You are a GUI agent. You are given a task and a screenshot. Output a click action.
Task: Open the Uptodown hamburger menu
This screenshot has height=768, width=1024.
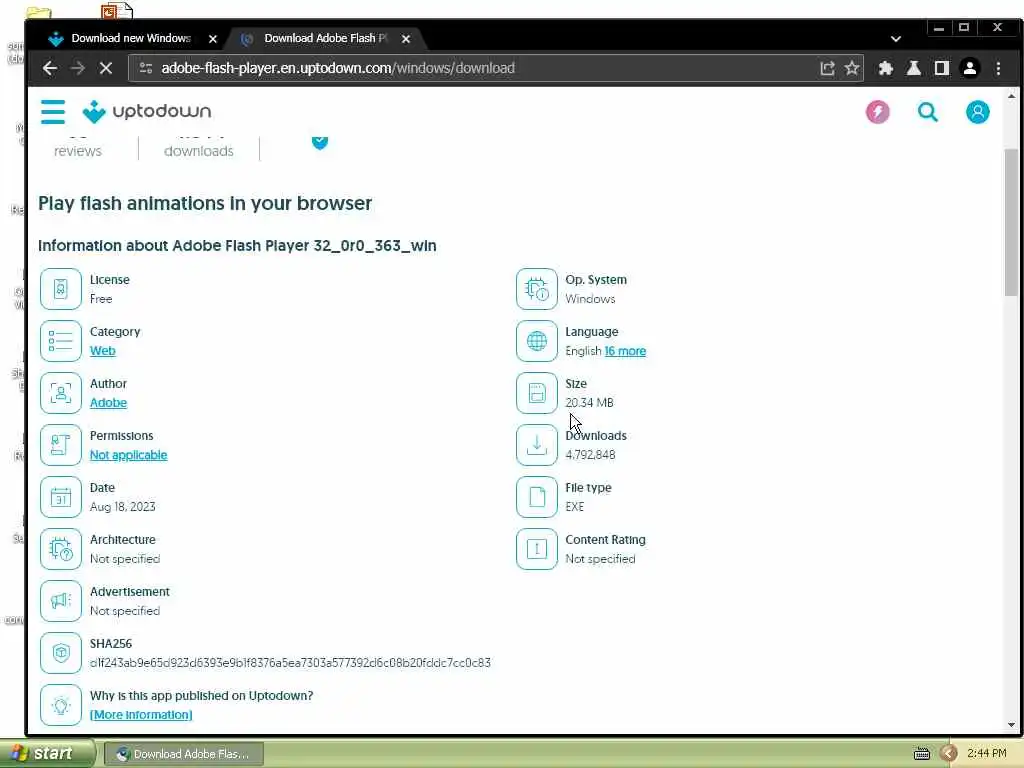pyautogui.click(x=53, y=112)
